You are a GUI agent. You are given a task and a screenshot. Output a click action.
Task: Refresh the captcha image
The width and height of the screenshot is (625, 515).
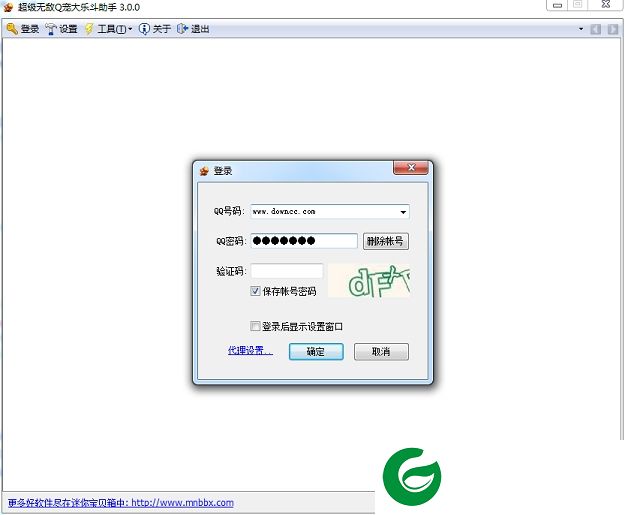pos(369,281)
